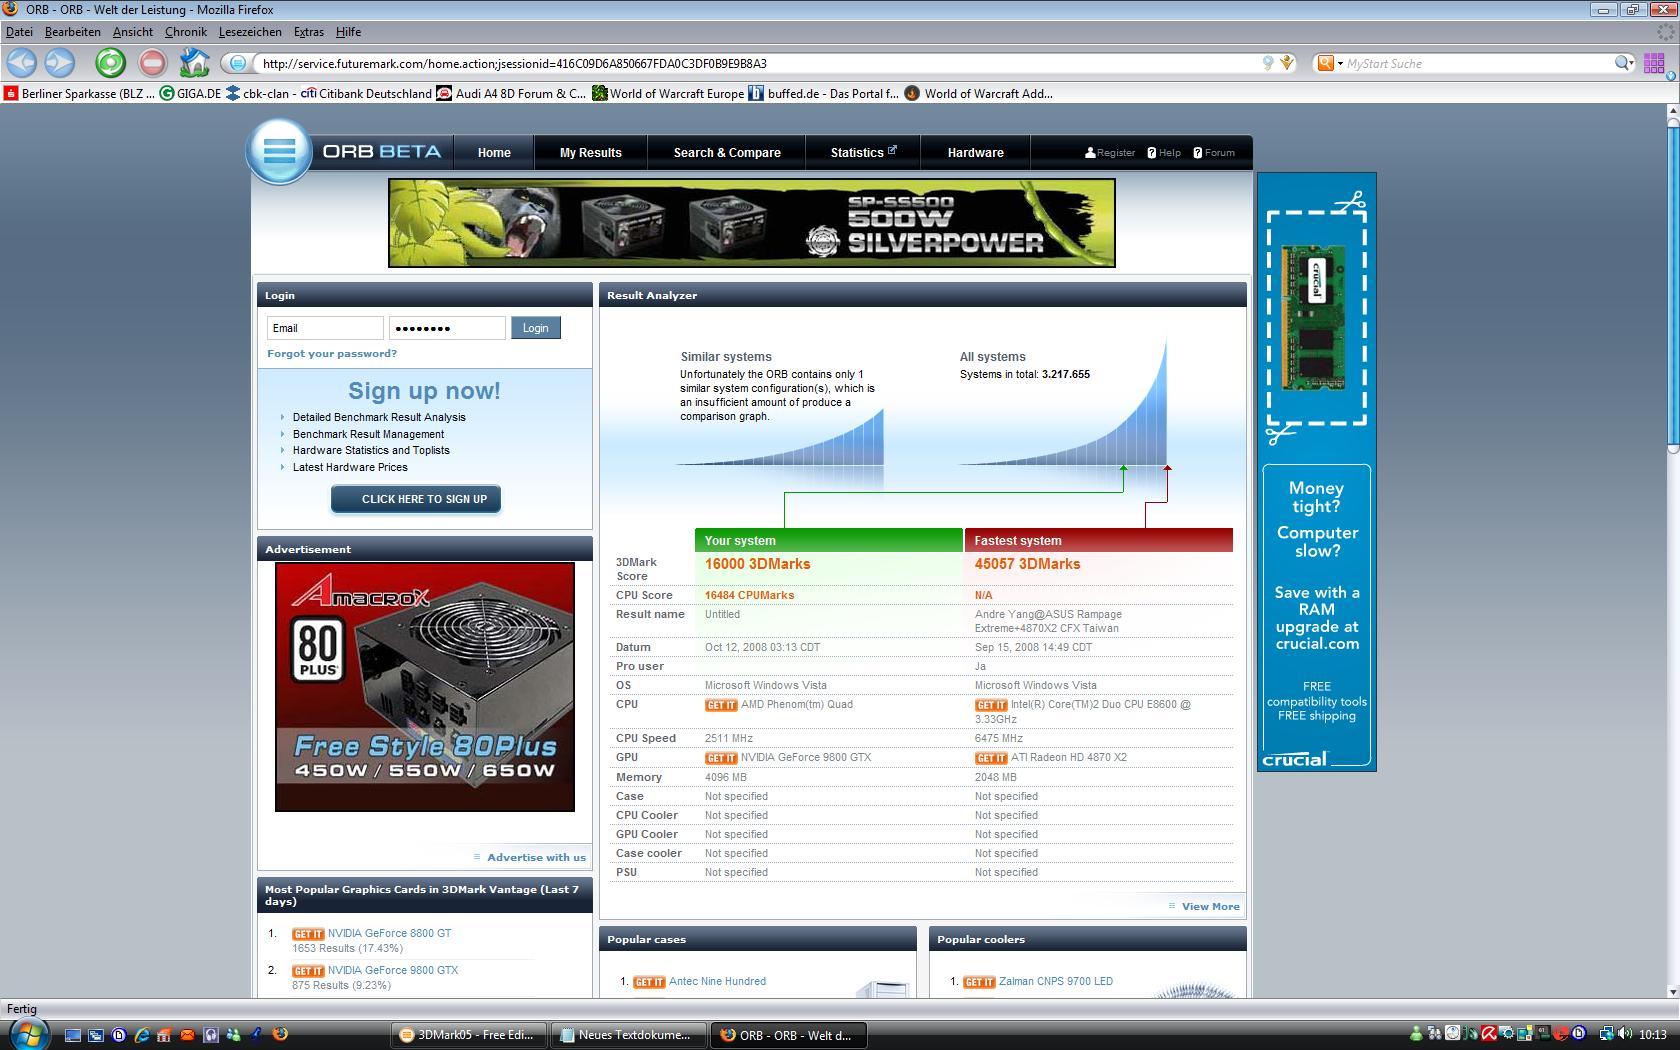This screenshot has width=1680, height=1050.
Task: Click the bookmark star icon in address bar
Action: point(1288,63)
